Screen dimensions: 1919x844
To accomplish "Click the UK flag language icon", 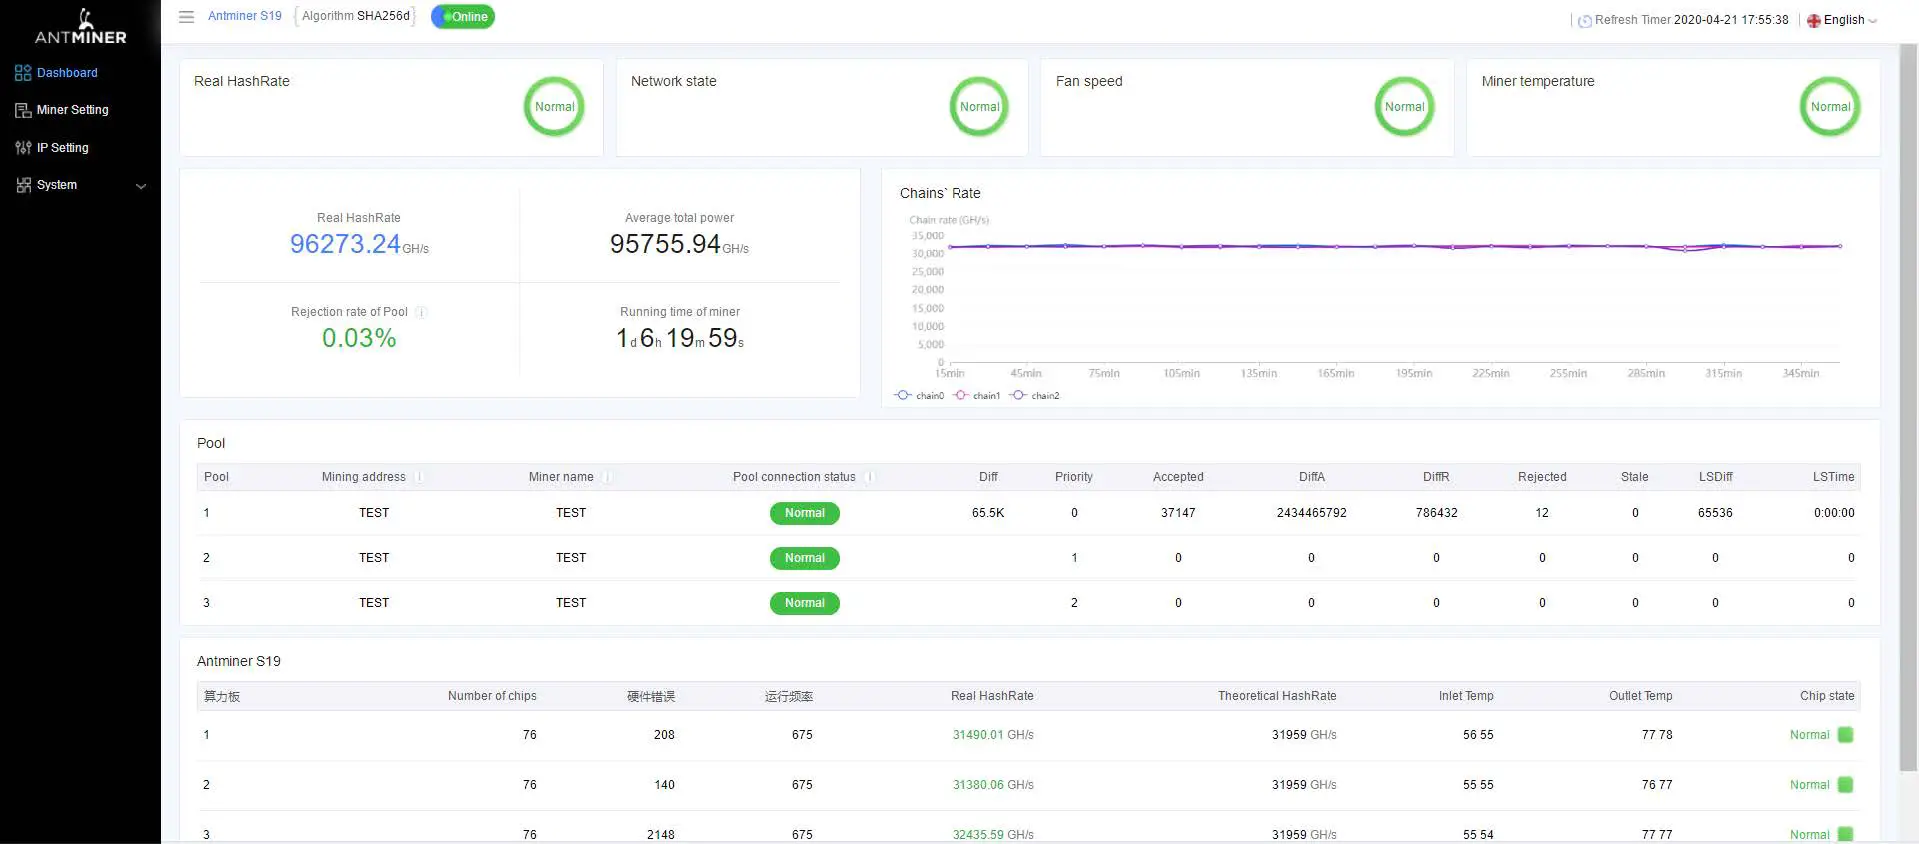I will (x=1814, y=21).
